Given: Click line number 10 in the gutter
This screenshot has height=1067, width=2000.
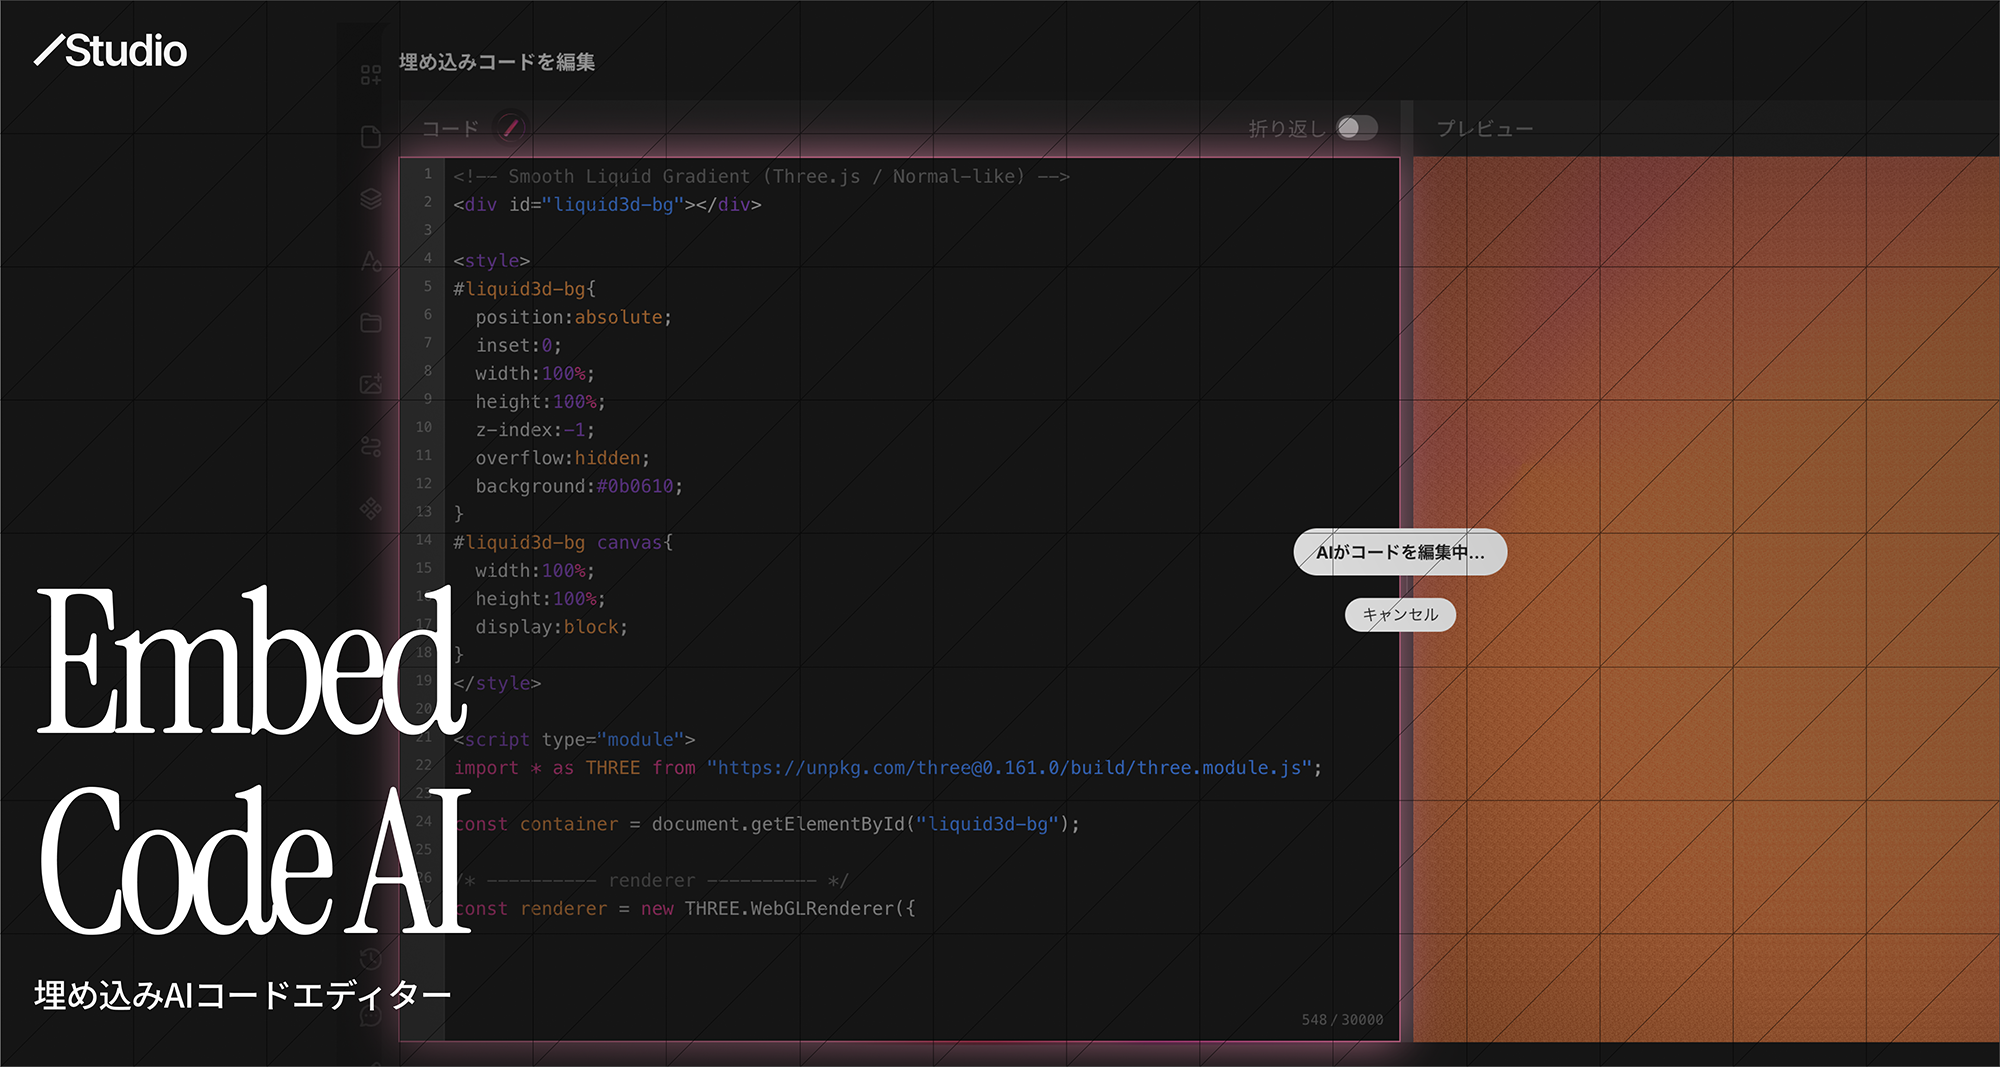Looking at the screenshot, I should coord(424,427).
